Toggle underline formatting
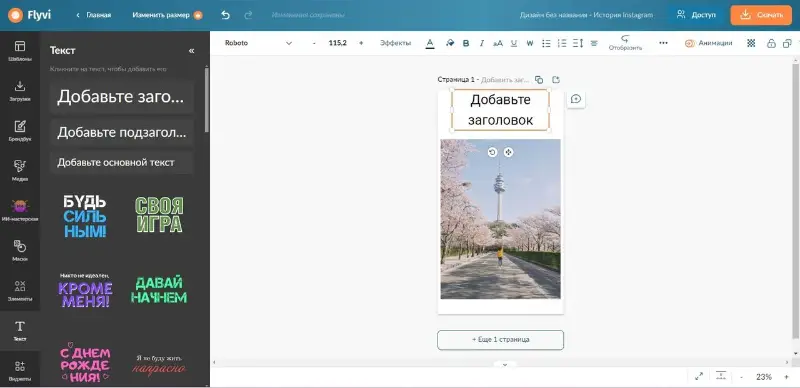The image size is (800, 388). pos(514,43)
